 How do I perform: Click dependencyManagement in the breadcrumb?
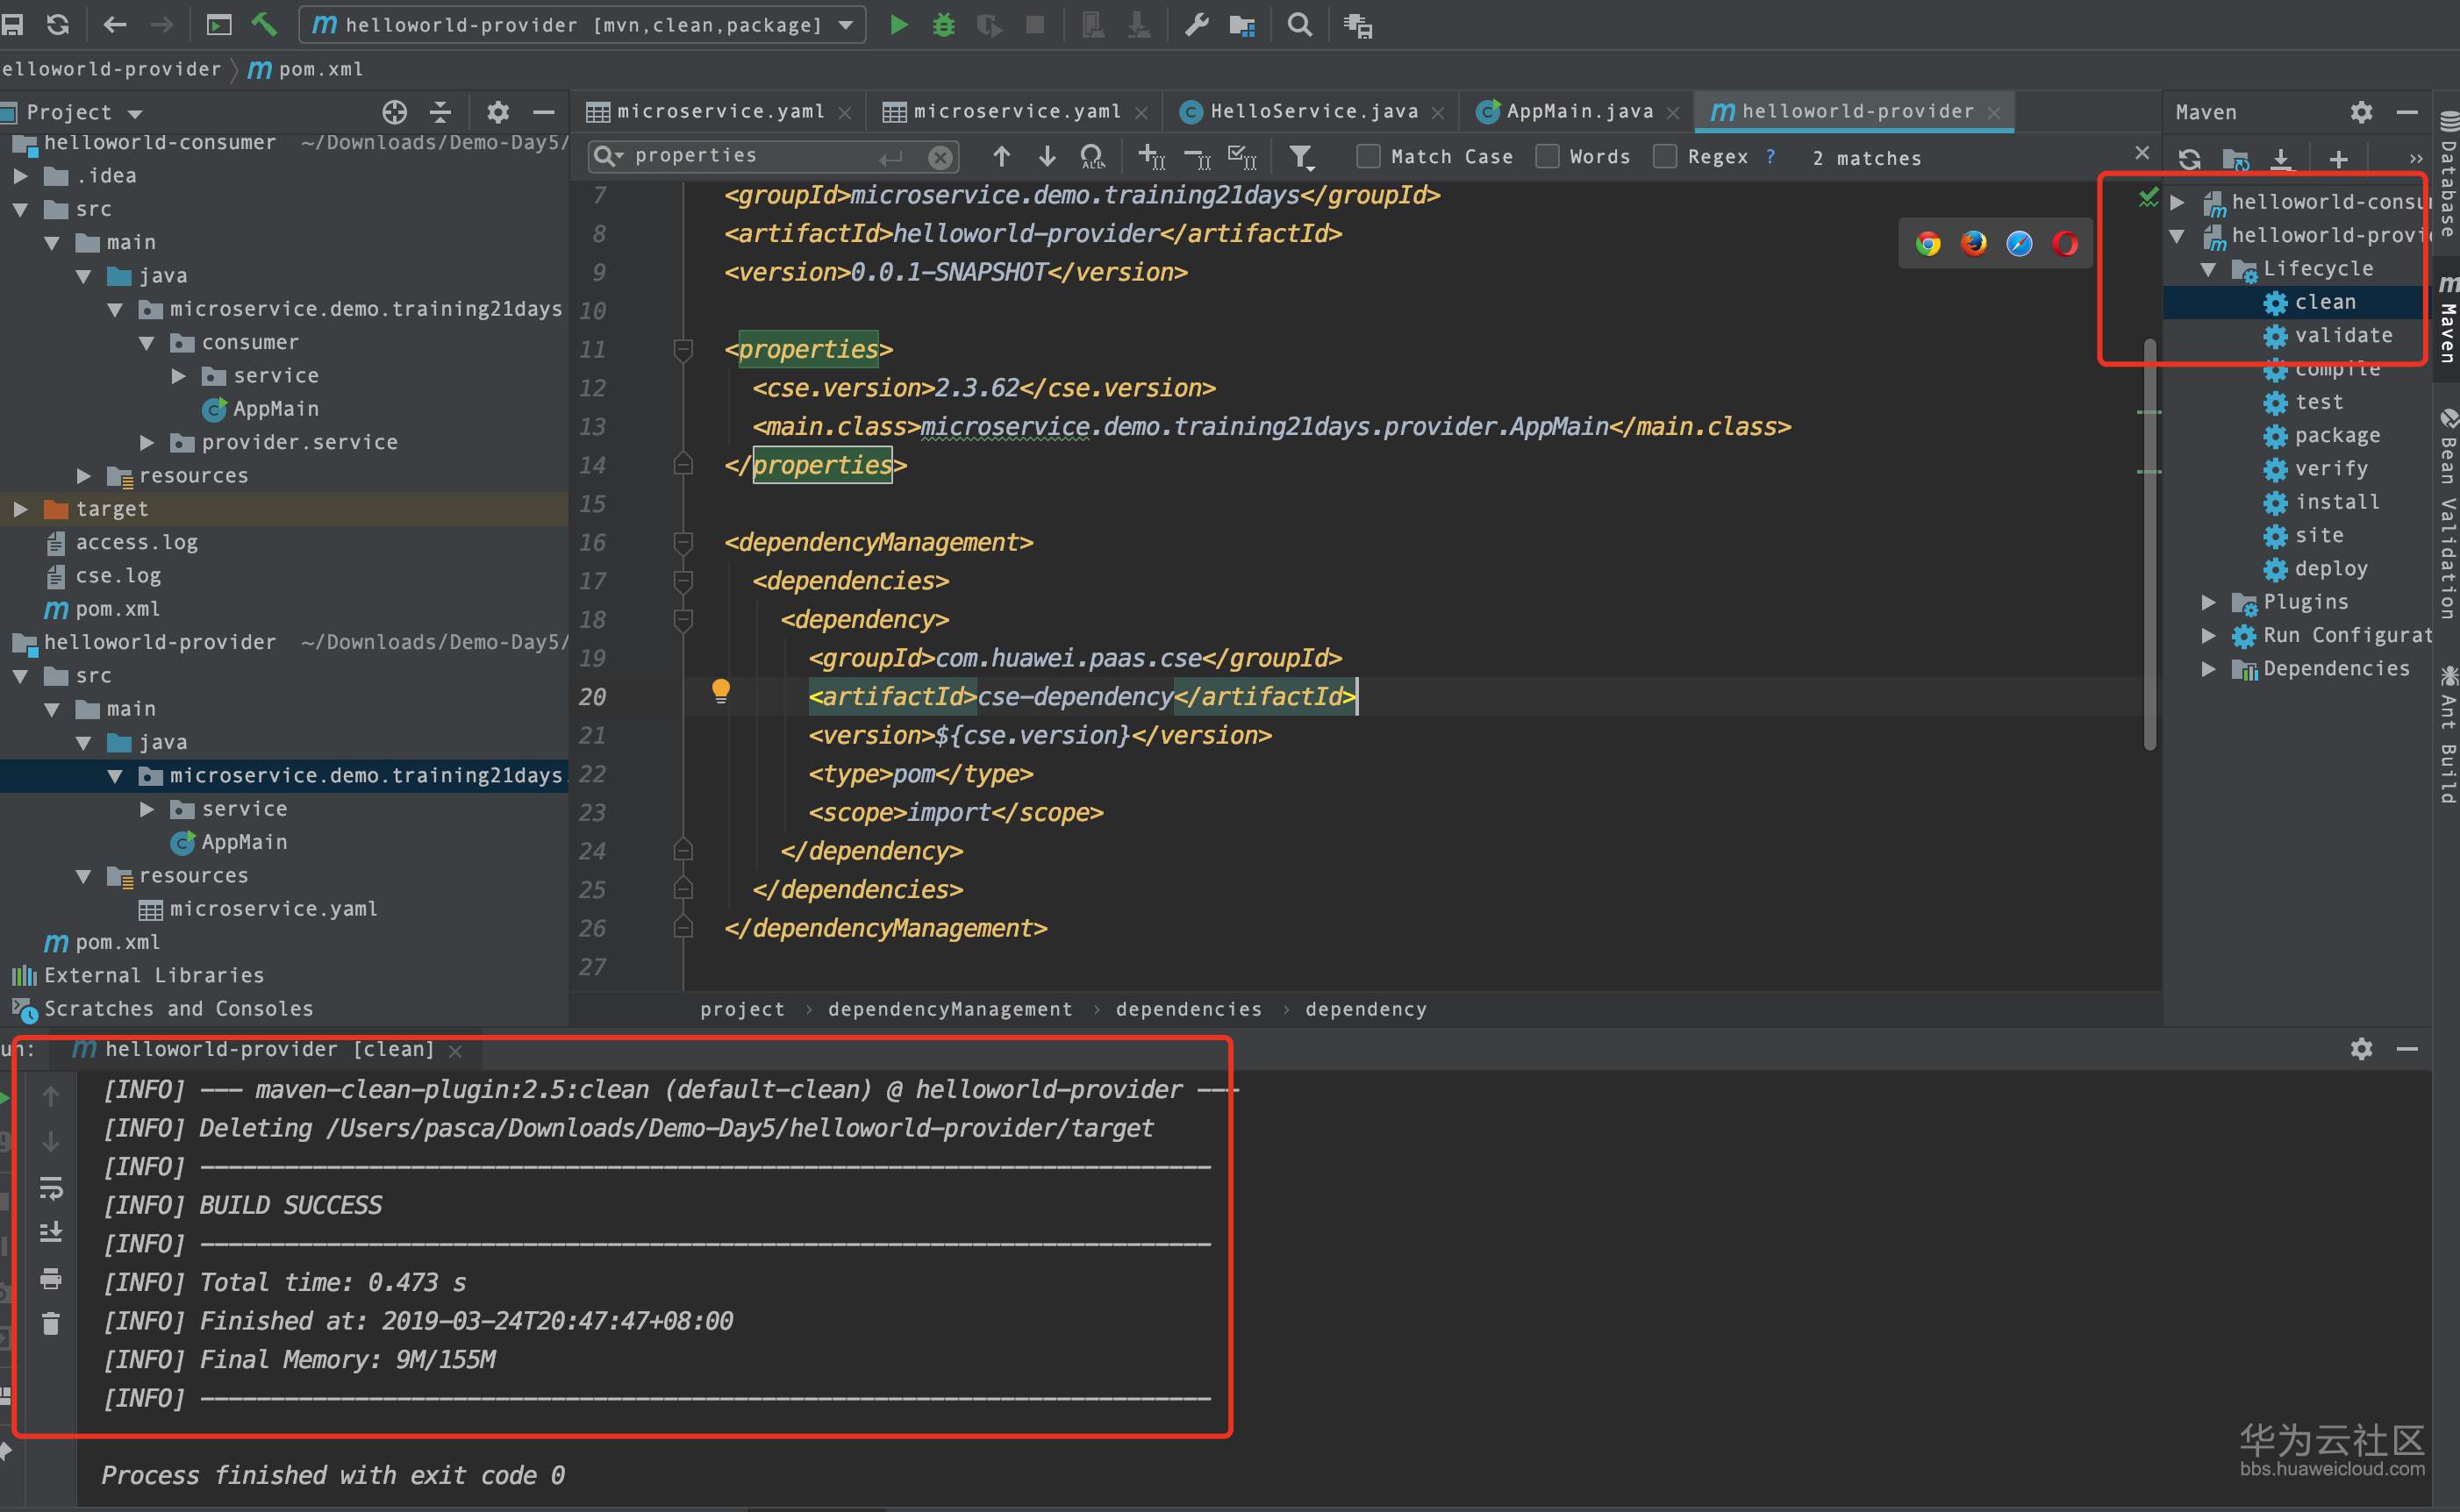pos(949,1009)
